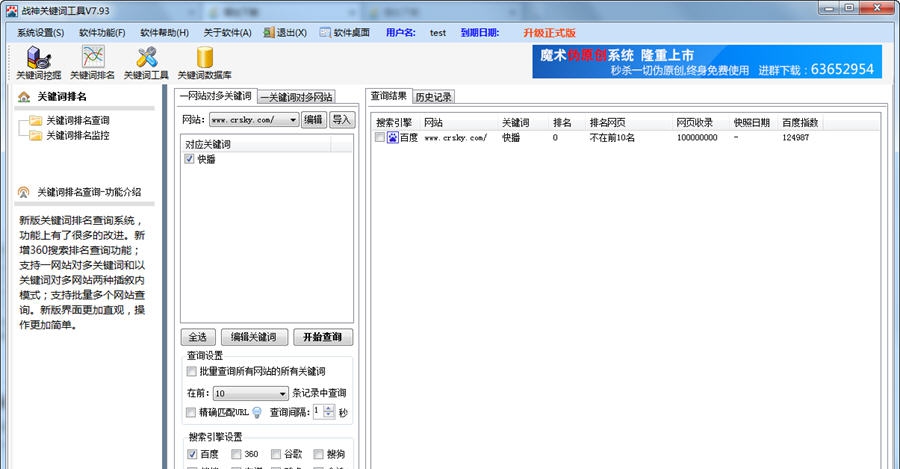Open the 关键词工具 wrench tool
The image size is (900, 469).
(x=146, y=63)
